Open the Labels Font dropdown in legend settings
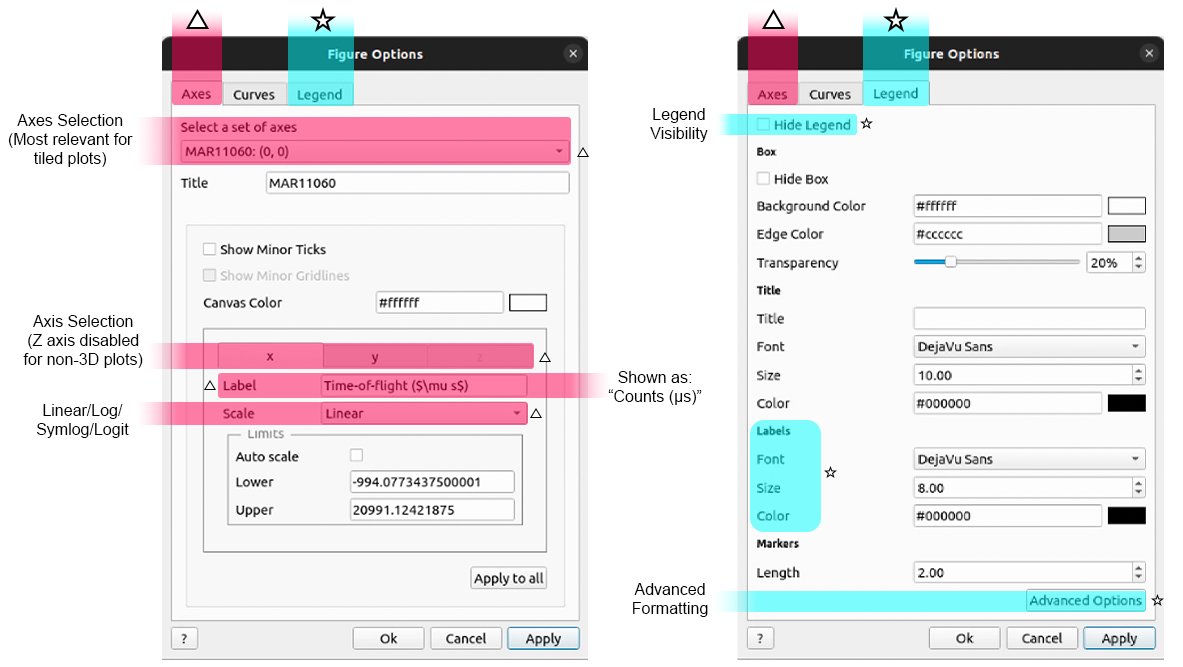The height and width of the screenshot is (667, 1183). tap(1029, 460)
